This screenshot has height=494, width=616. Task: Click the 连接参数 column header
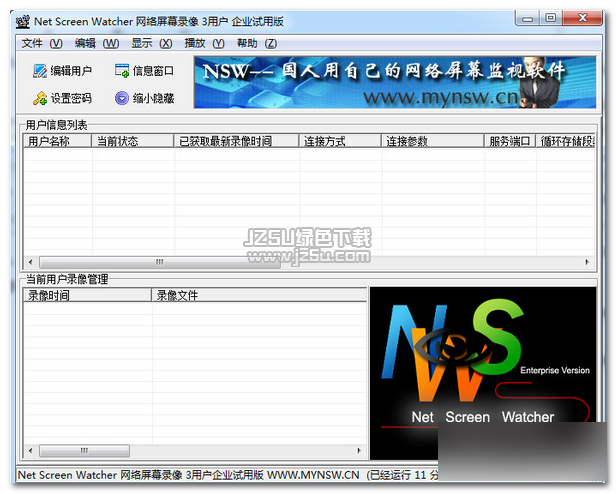pos(433,141)
